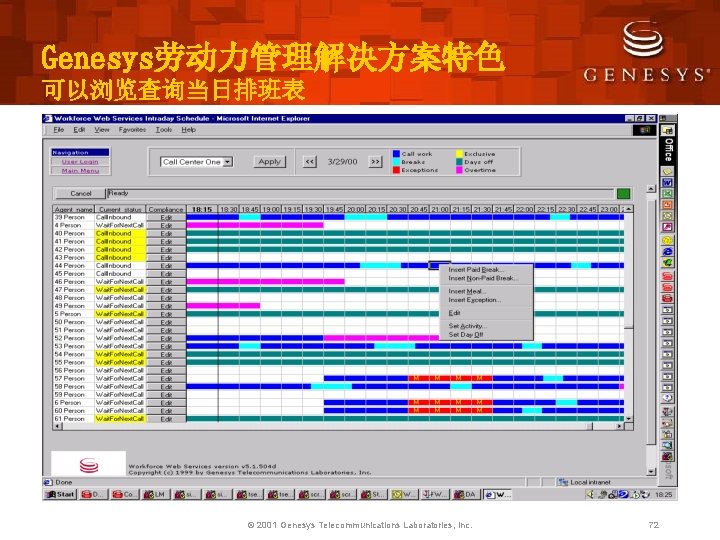Launch PowerPoint from the Office shortcut bar
720x540 pixels.
667,205
